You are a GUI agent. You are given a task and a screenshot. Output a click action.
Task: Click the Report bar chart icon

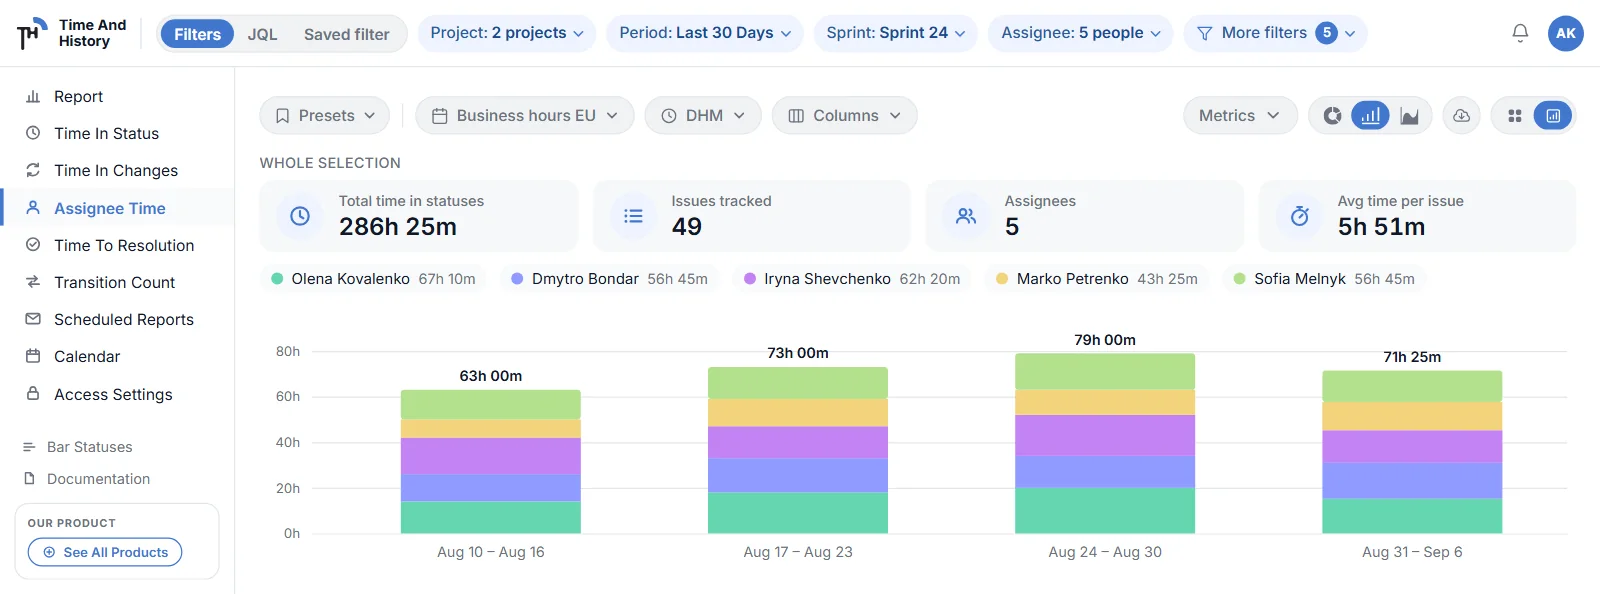click(33, 96)
